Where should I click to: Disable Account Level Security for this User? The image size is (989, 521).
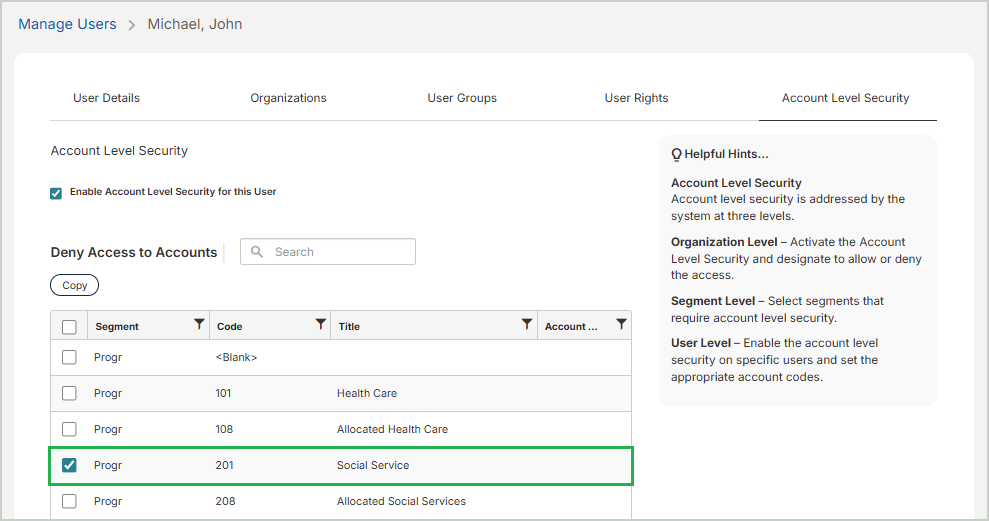tap(56, 193)
